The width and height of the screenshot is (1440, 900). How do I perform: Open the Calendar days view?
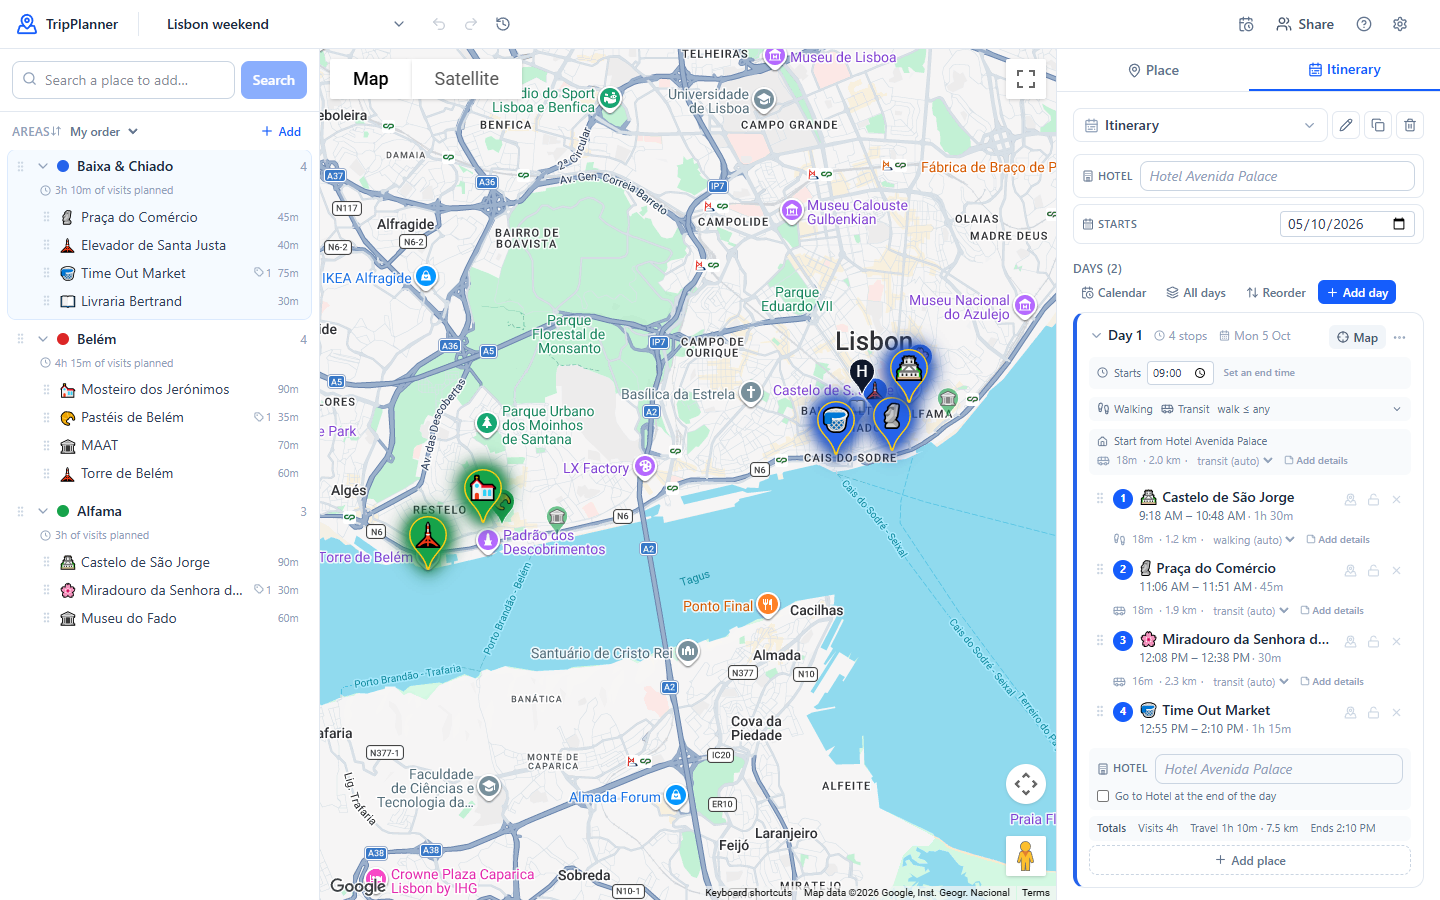click(1113, 293)
